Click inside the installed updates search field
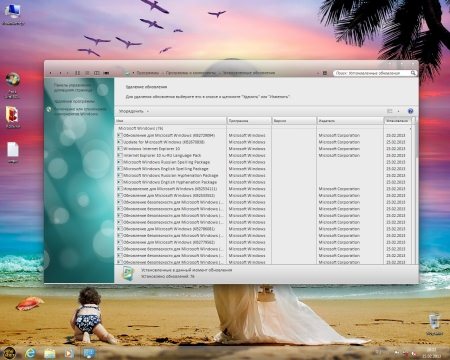 372,73
